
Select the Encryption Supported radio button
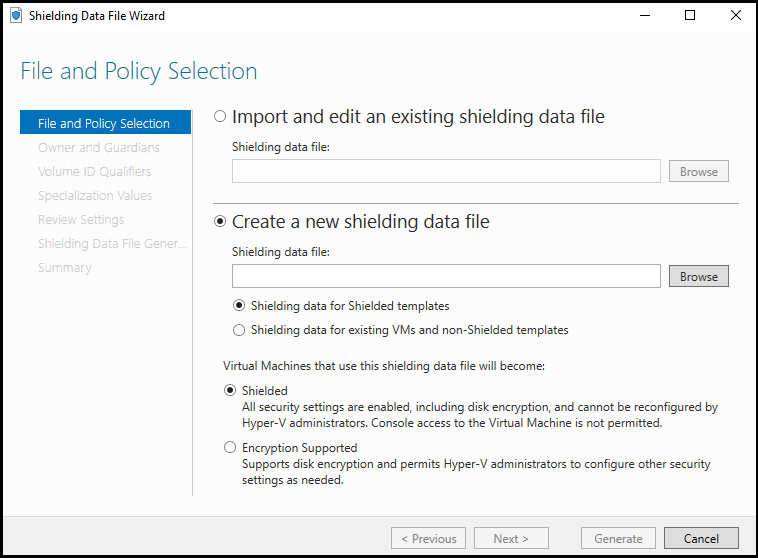[x=231, y=448]
